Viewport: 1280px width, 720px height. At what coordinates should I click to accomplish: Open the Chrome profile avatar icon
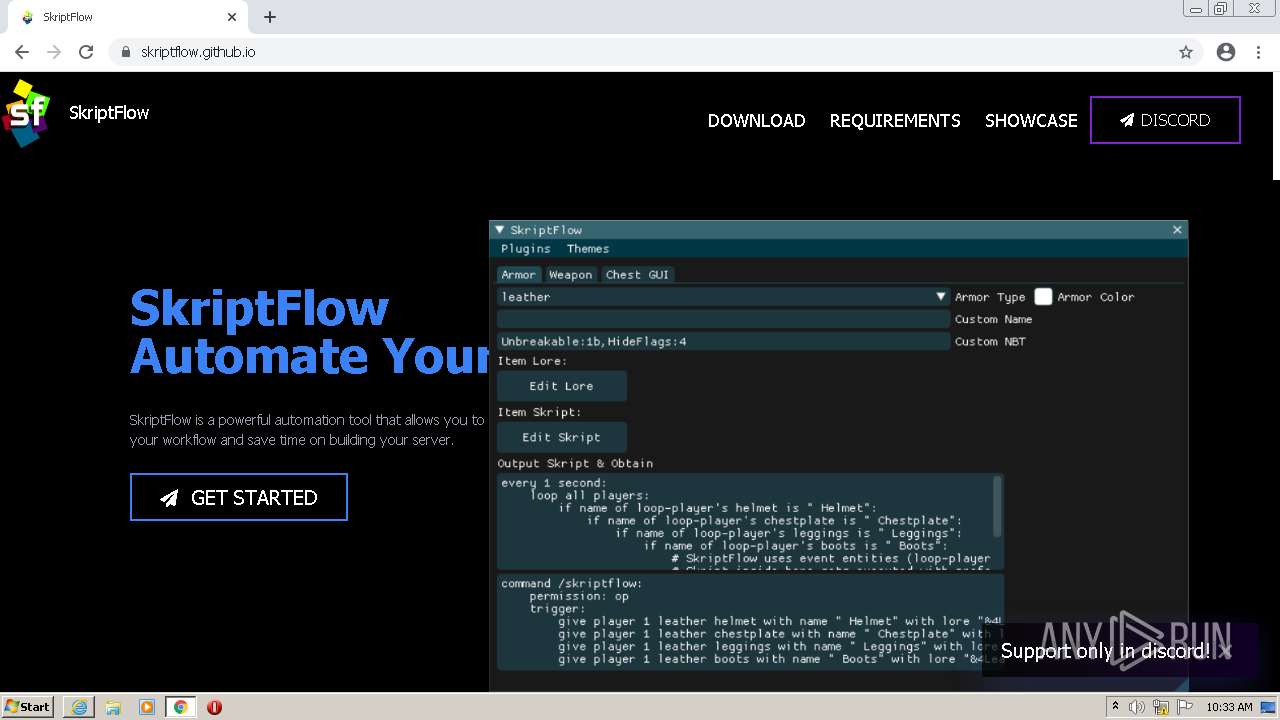1226,52
